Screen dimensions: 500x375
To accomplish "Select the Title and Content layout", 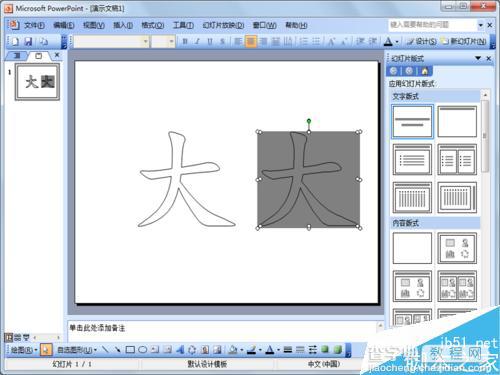I will pos(412,286).
